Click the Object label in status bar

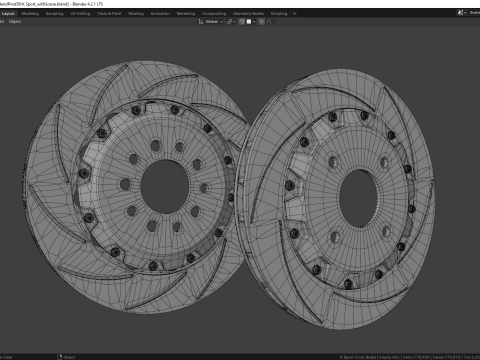tap(69, 357)
